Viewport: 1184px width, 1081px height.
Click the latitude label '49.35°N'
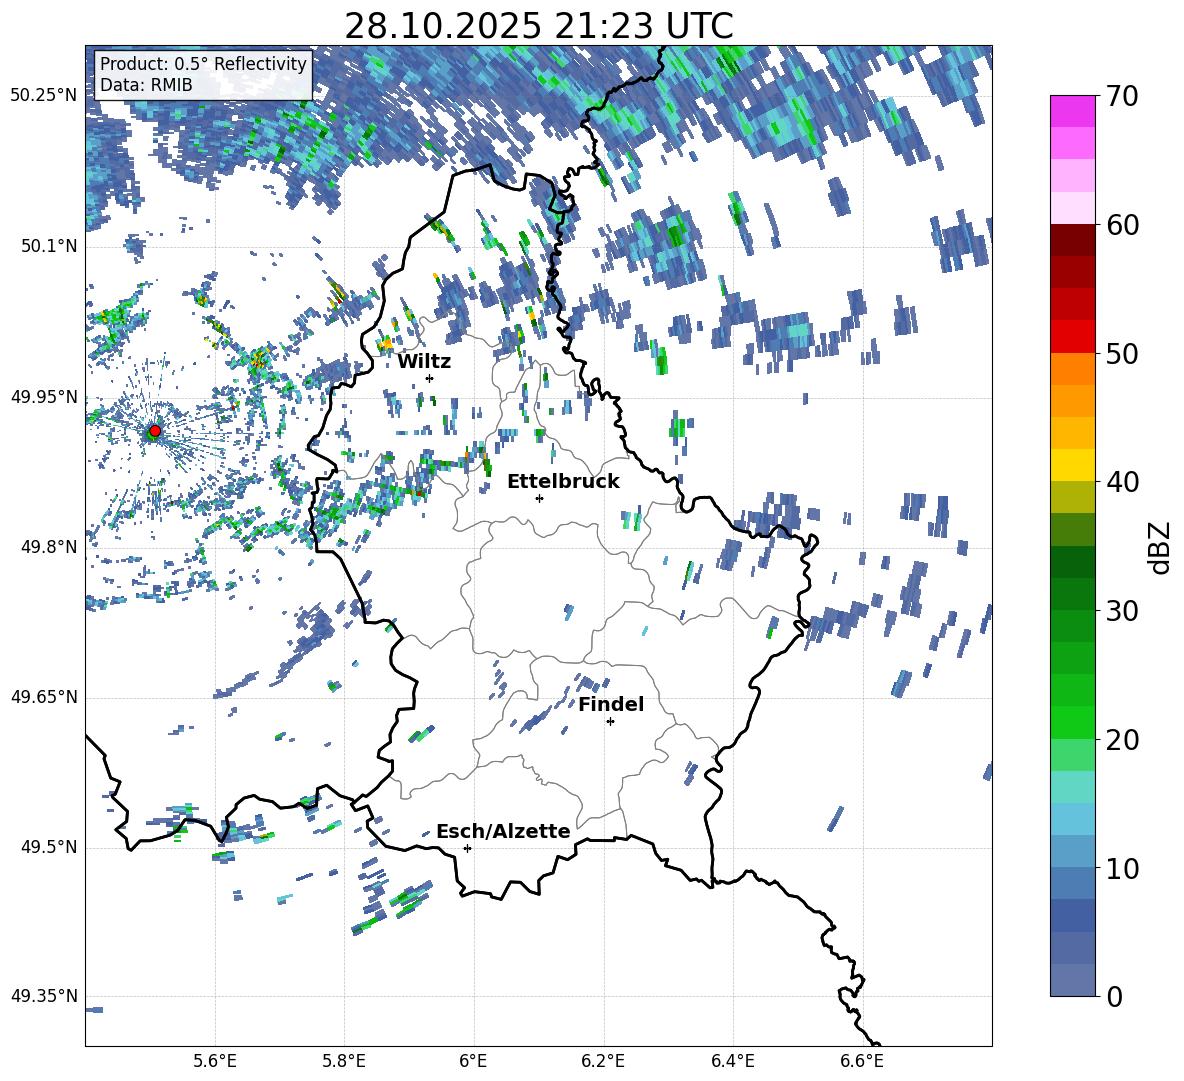coord(44,996)
